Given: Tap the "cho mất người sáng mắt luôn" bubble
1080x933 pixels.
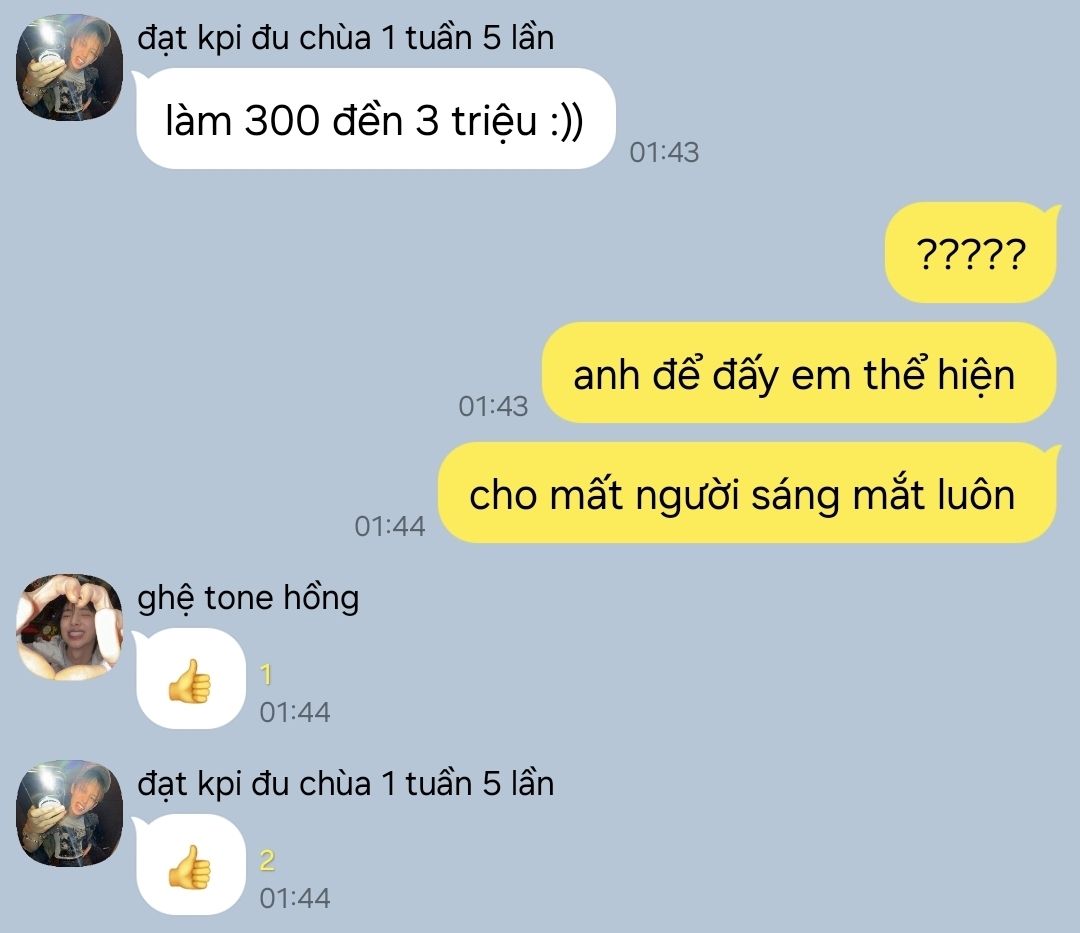Looking at the screenshot, I should click(747, 492).
